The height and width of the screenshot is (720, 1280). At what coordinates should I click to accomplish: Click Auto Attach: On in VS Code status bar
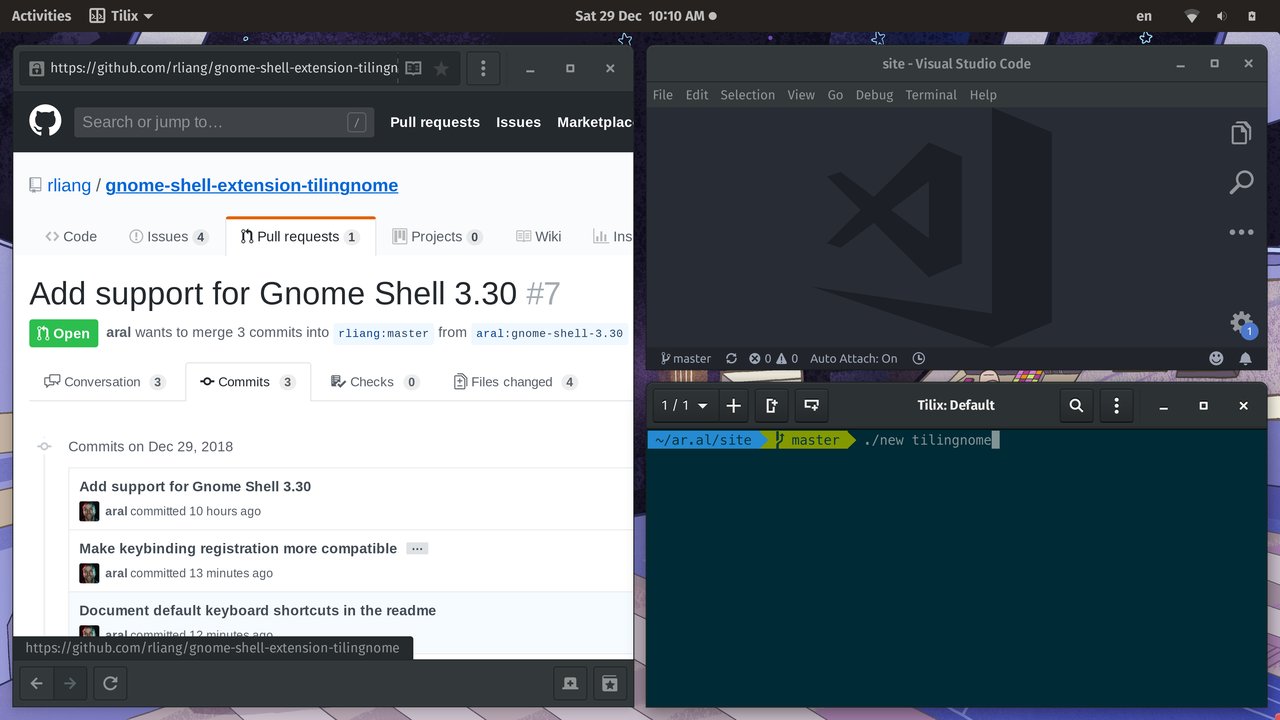853,358
